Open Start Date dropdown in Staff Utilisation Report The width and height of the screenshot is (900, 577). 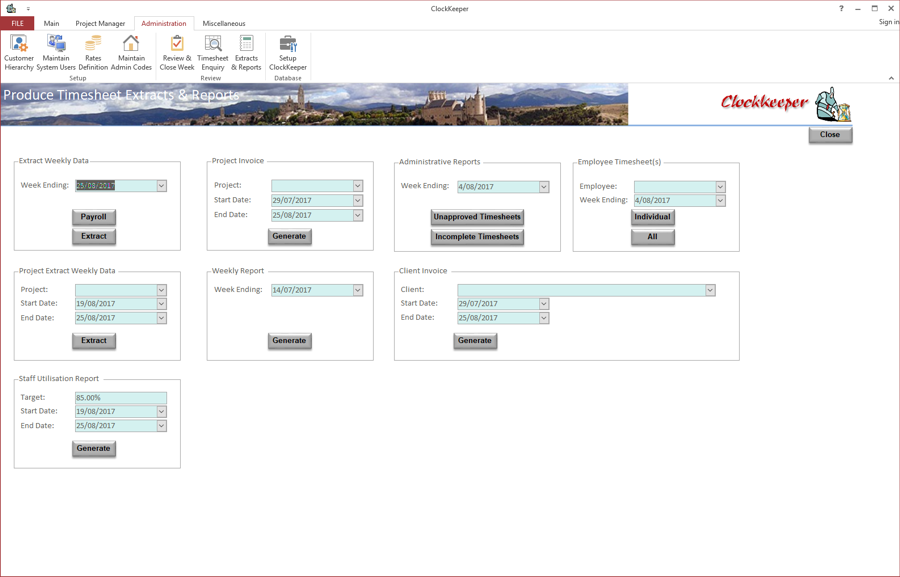click(x=162, y=412)
